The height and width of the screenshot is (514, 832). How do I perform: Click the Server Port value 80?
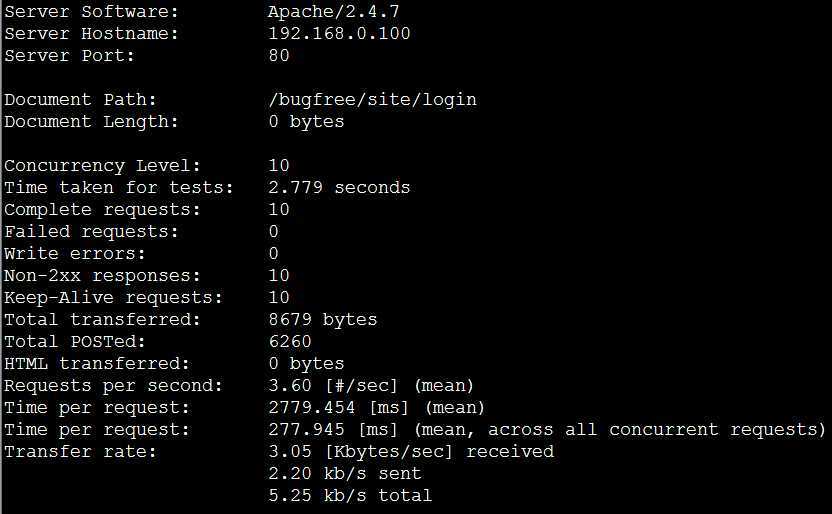[279, 56]
